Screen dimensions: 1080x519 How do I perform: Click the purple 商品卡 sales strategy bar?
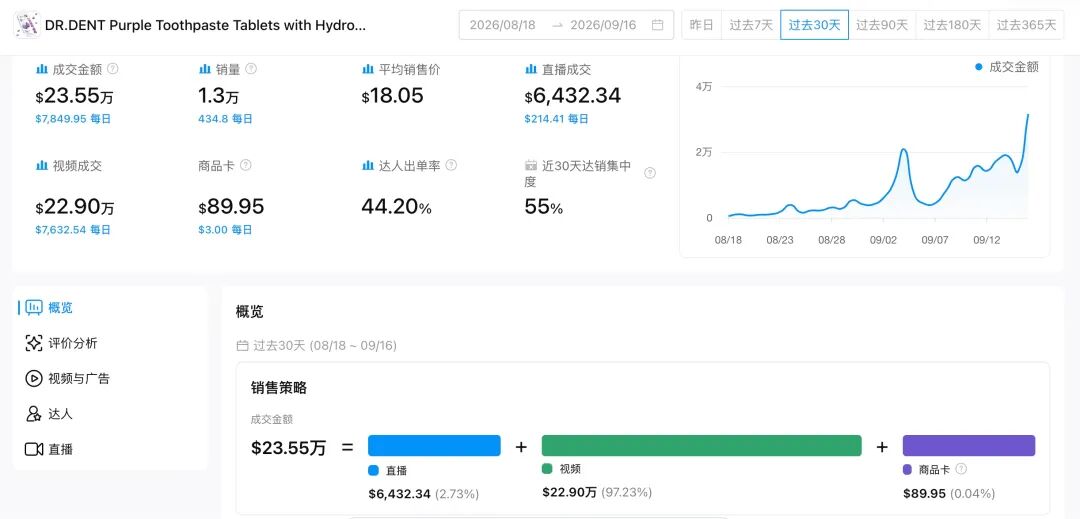968,445
